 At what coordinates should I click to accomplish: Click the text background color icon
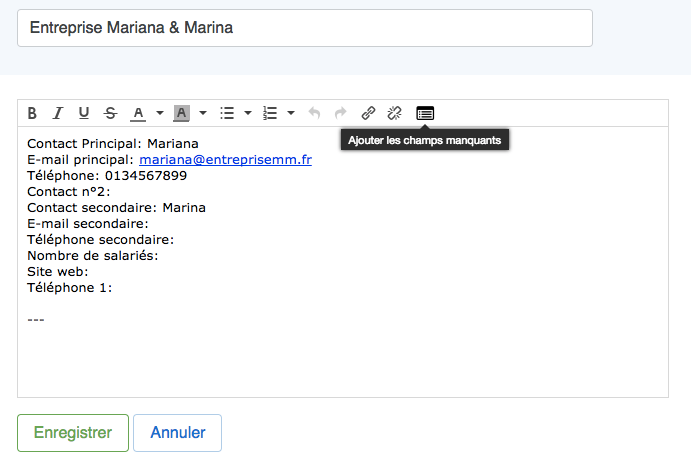(181, 113)
